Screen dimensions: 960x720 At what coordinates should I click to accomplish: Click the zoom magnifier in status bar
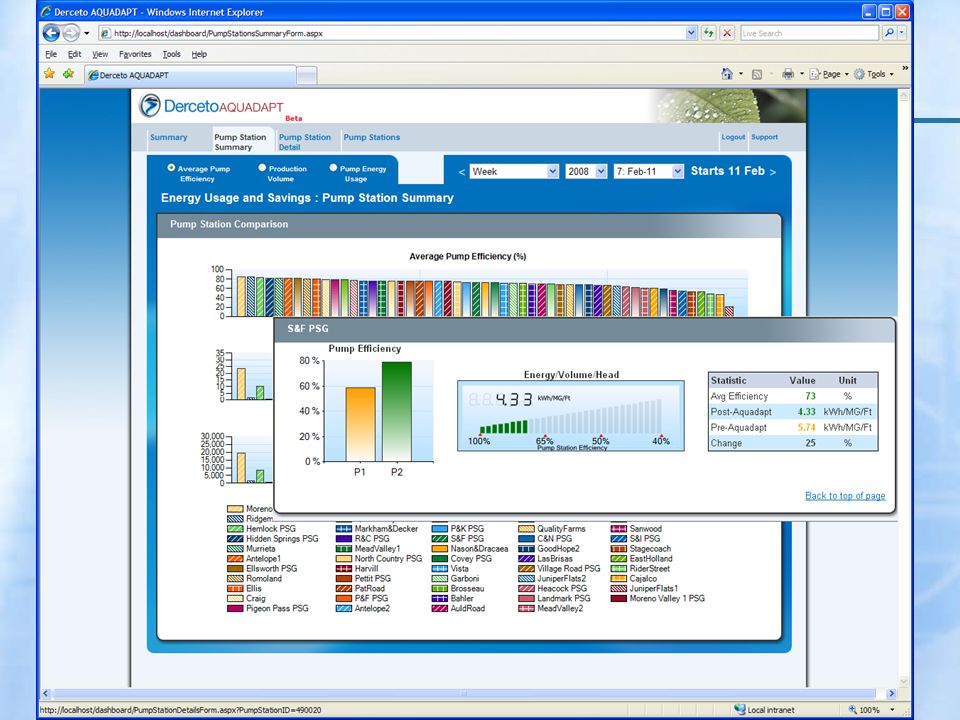(852, 710)
